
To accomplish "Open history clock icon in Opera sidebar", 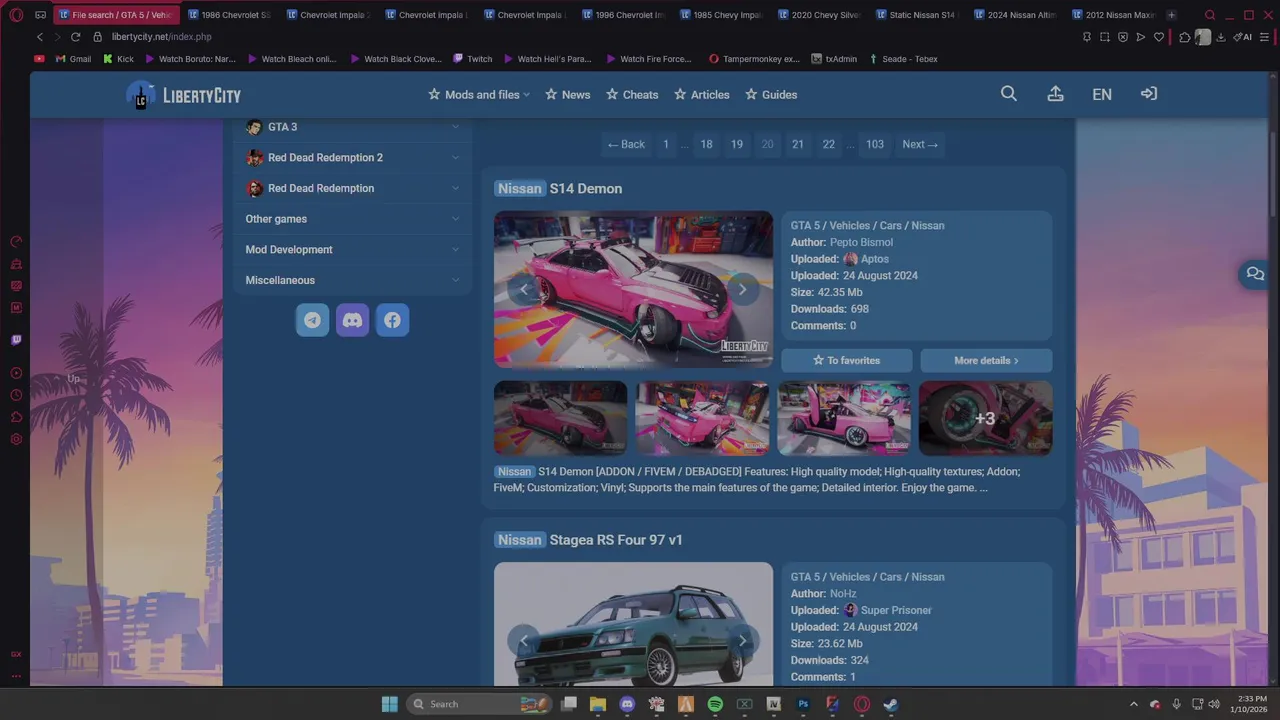I will (16, 395).
